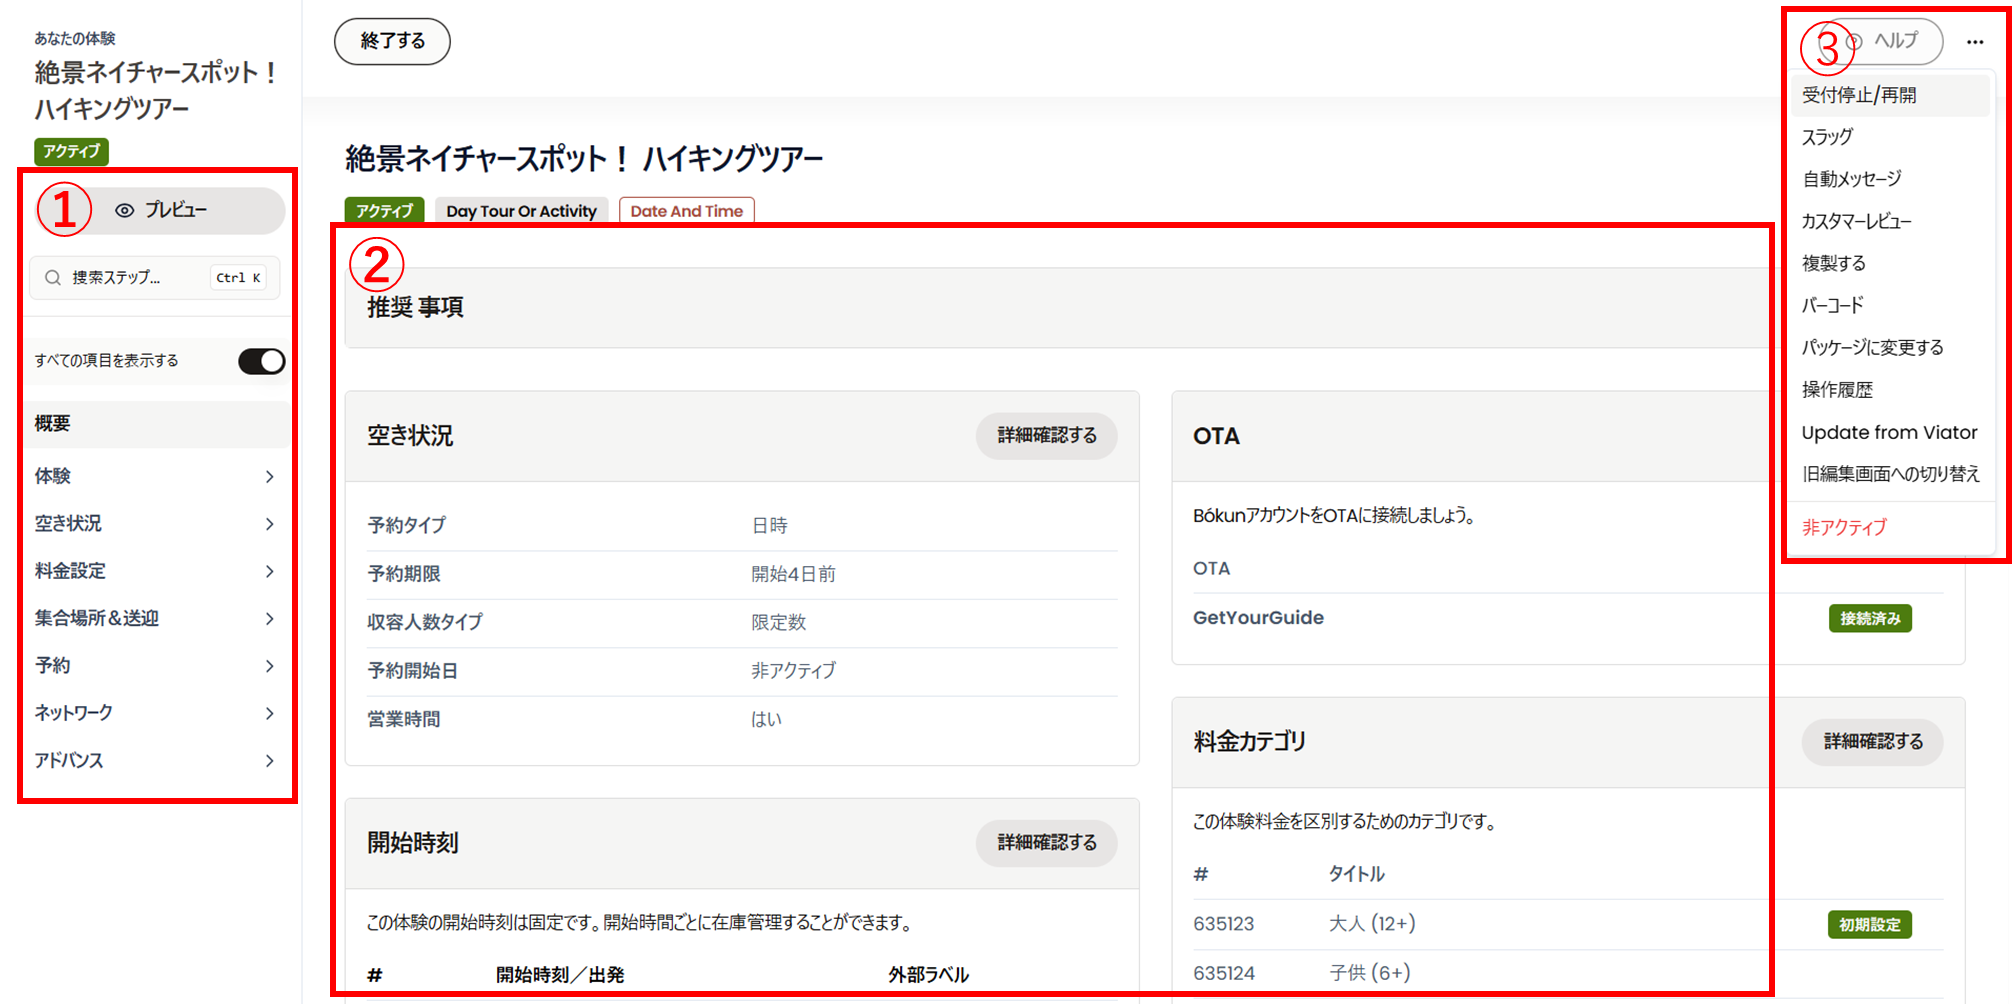Expand the 料金設定 sidebar section

(155, 571)
